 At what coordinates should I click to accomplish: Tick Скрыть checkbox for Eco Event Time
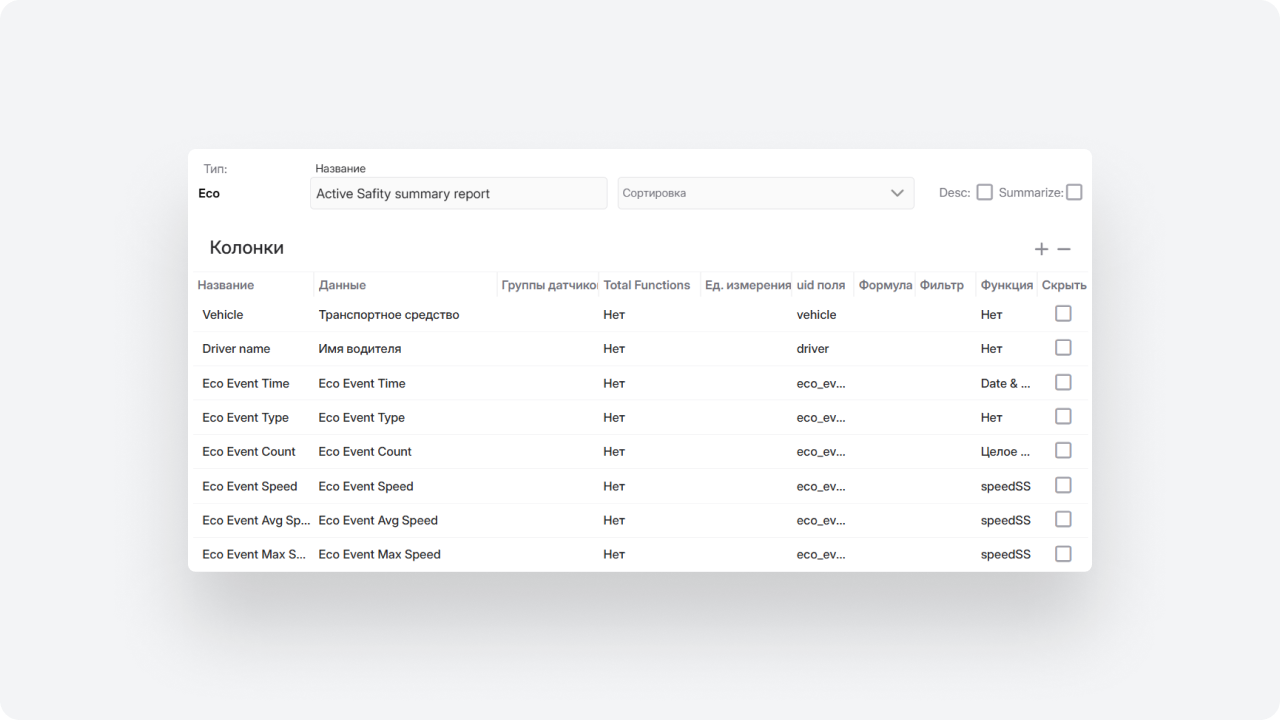[x=1063, y=383]
